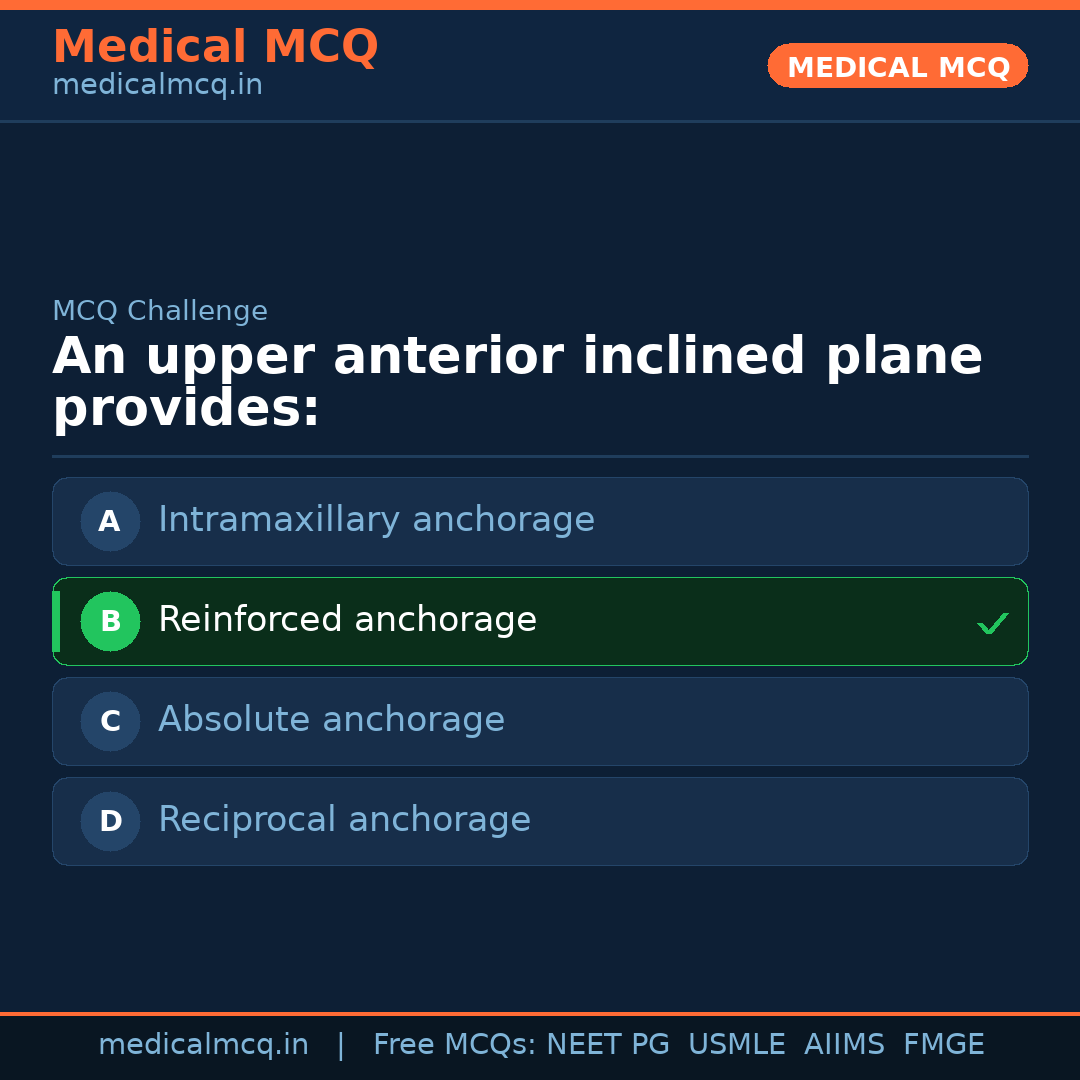1080x1080 pixels.
Task: Click the FMGE footer label
Action: click(x=943, y=1045)
